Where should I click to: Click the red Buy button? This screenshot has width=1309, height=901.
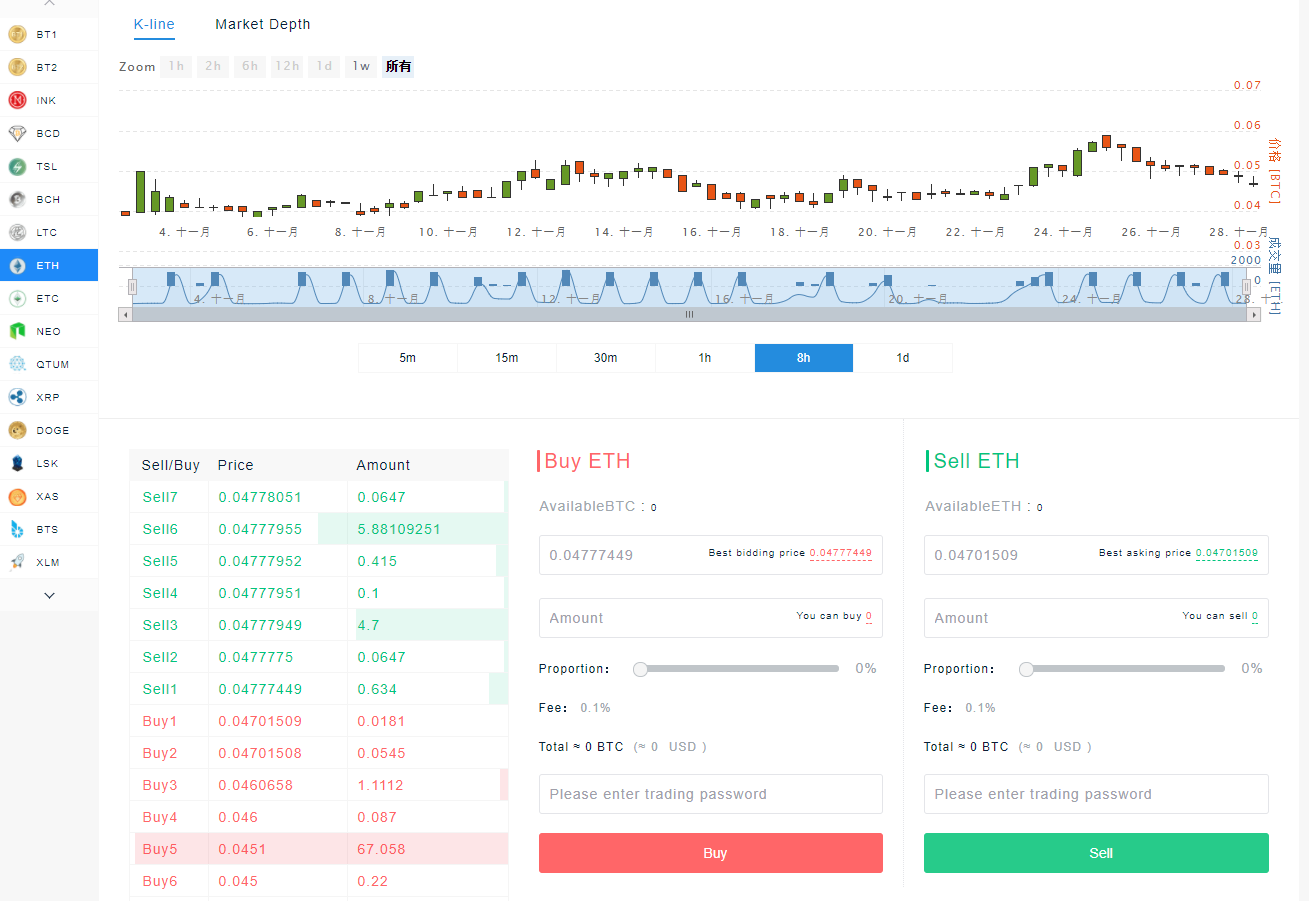click(x=710, y=853)
